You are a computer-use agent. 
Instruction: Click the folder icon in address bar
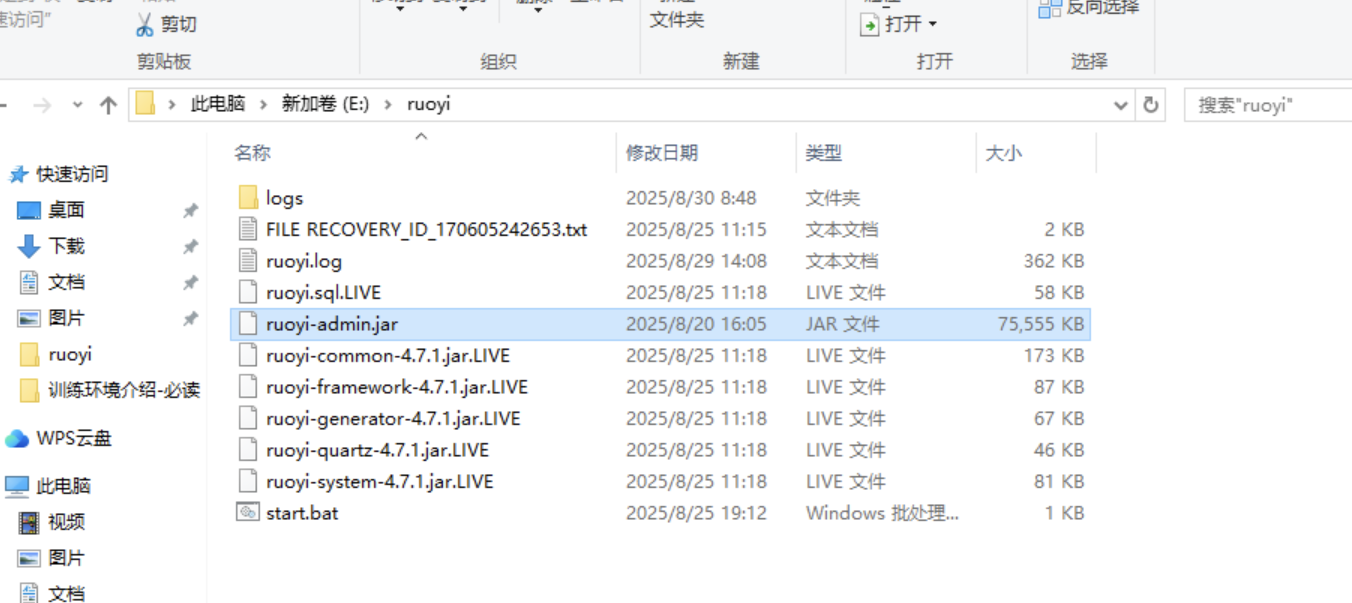[x=145, y=104]
